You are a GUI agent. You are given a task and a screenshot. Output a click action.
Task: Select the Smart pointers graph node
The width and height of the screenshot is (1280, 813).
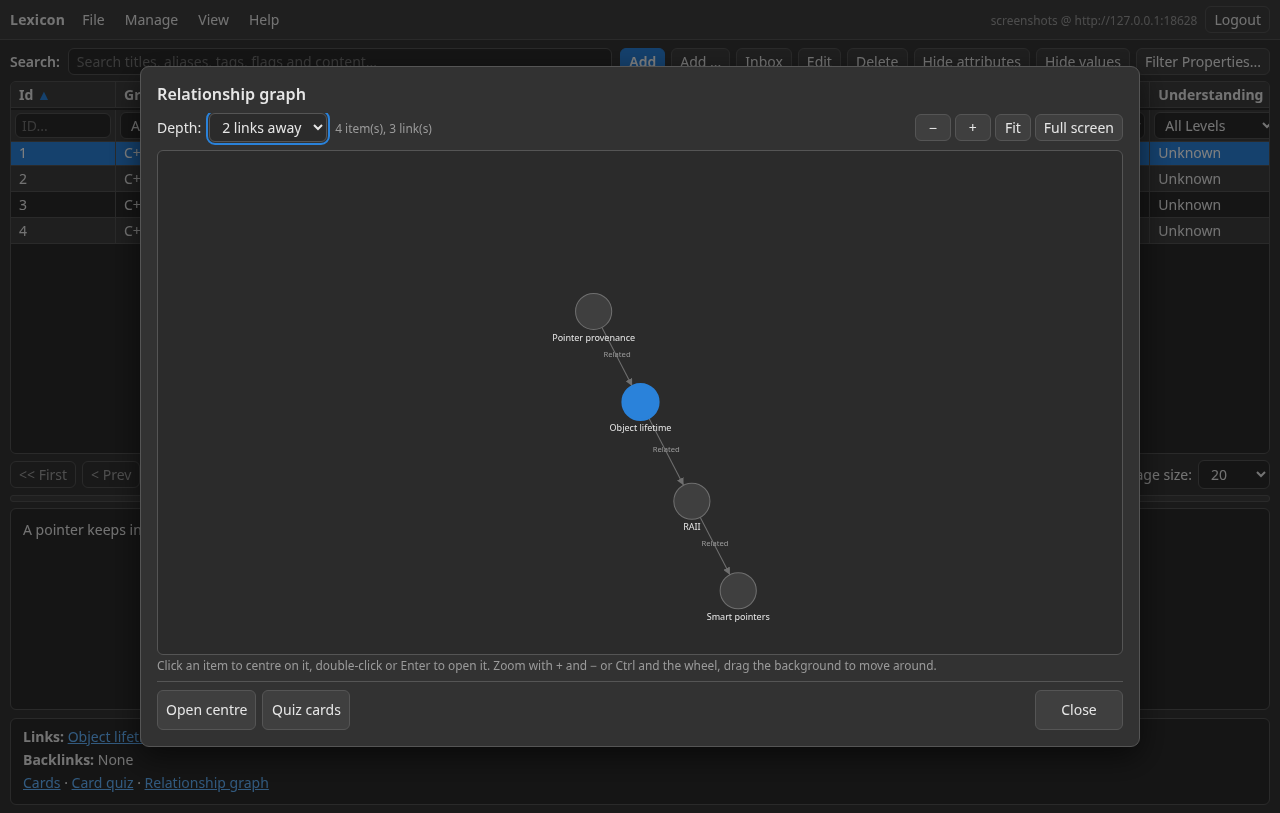(x=738, y=590)
